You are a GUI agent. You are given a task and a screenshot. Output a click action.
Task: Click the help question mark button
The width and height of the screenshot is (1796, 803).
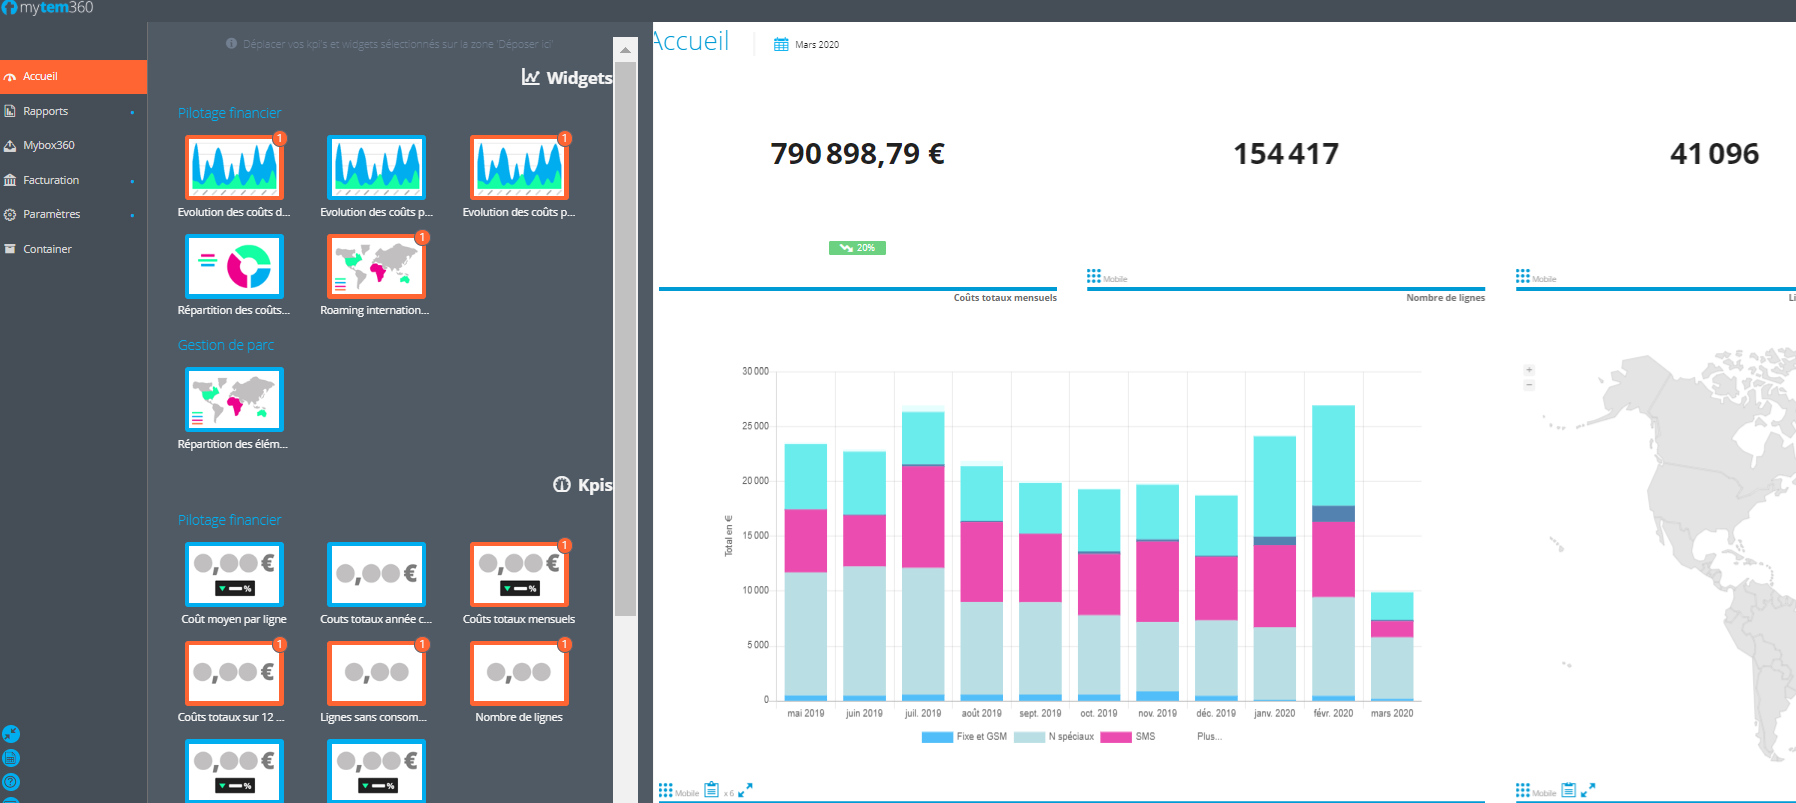pos(11,782)
